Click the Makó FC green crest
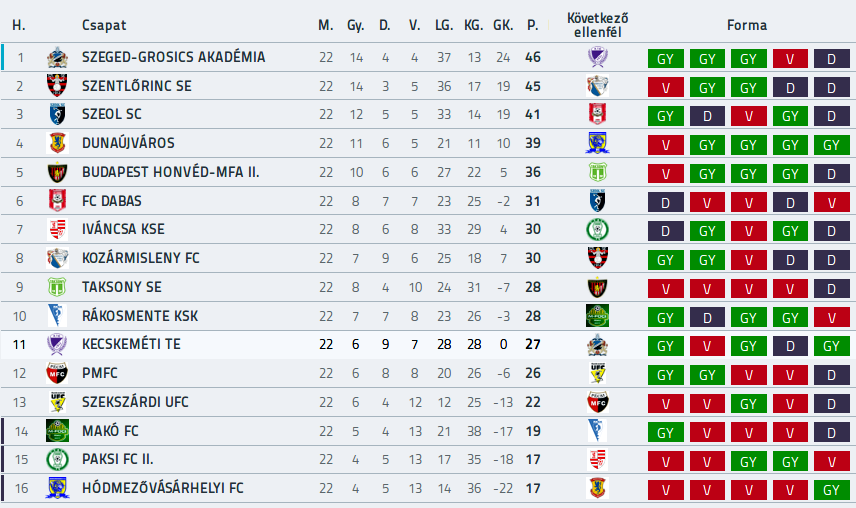This screenshot has height=508, width=856. tap(57, 431)
